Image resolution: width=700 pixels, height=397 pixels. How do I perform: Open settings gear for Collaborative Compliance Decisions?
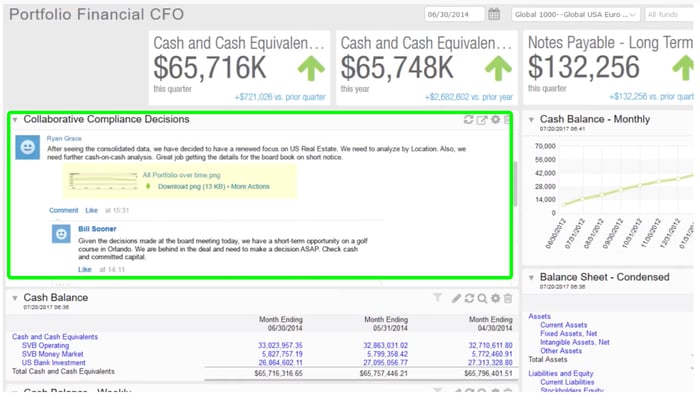click(496, 119)
